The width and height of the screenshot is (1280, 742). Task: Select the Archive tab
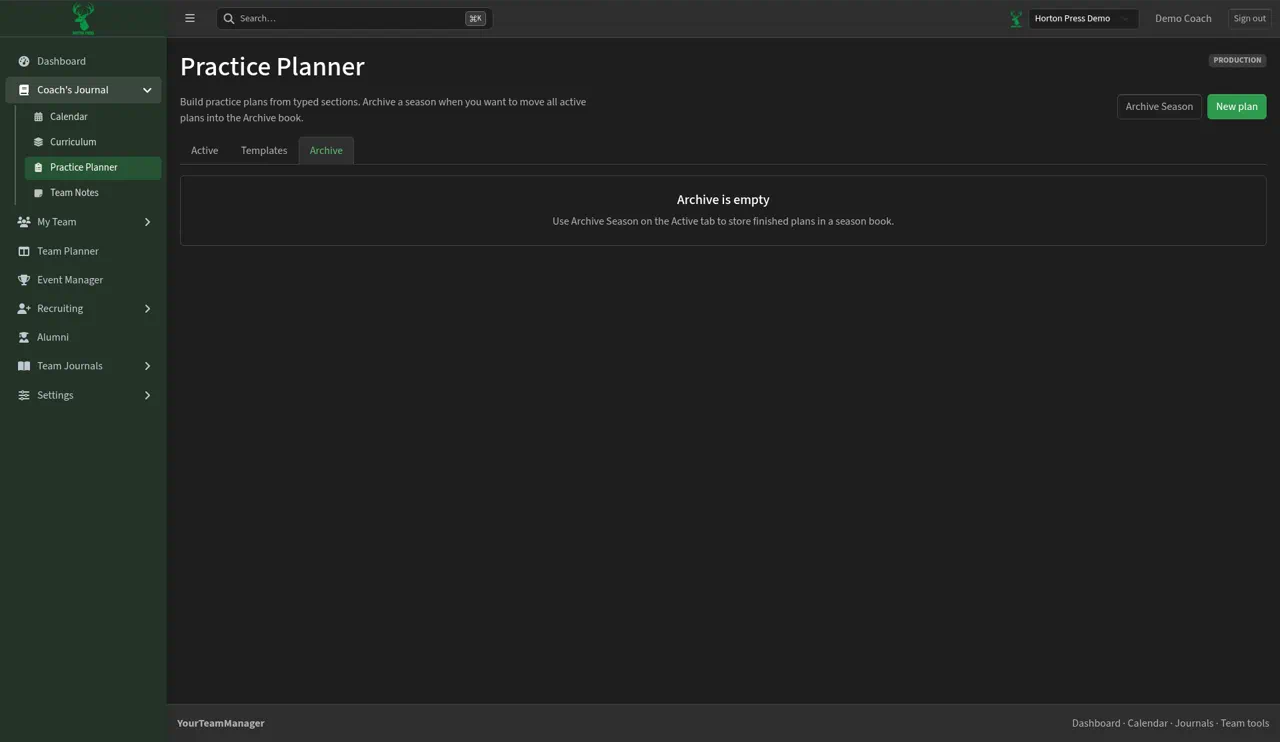point(326,150)
